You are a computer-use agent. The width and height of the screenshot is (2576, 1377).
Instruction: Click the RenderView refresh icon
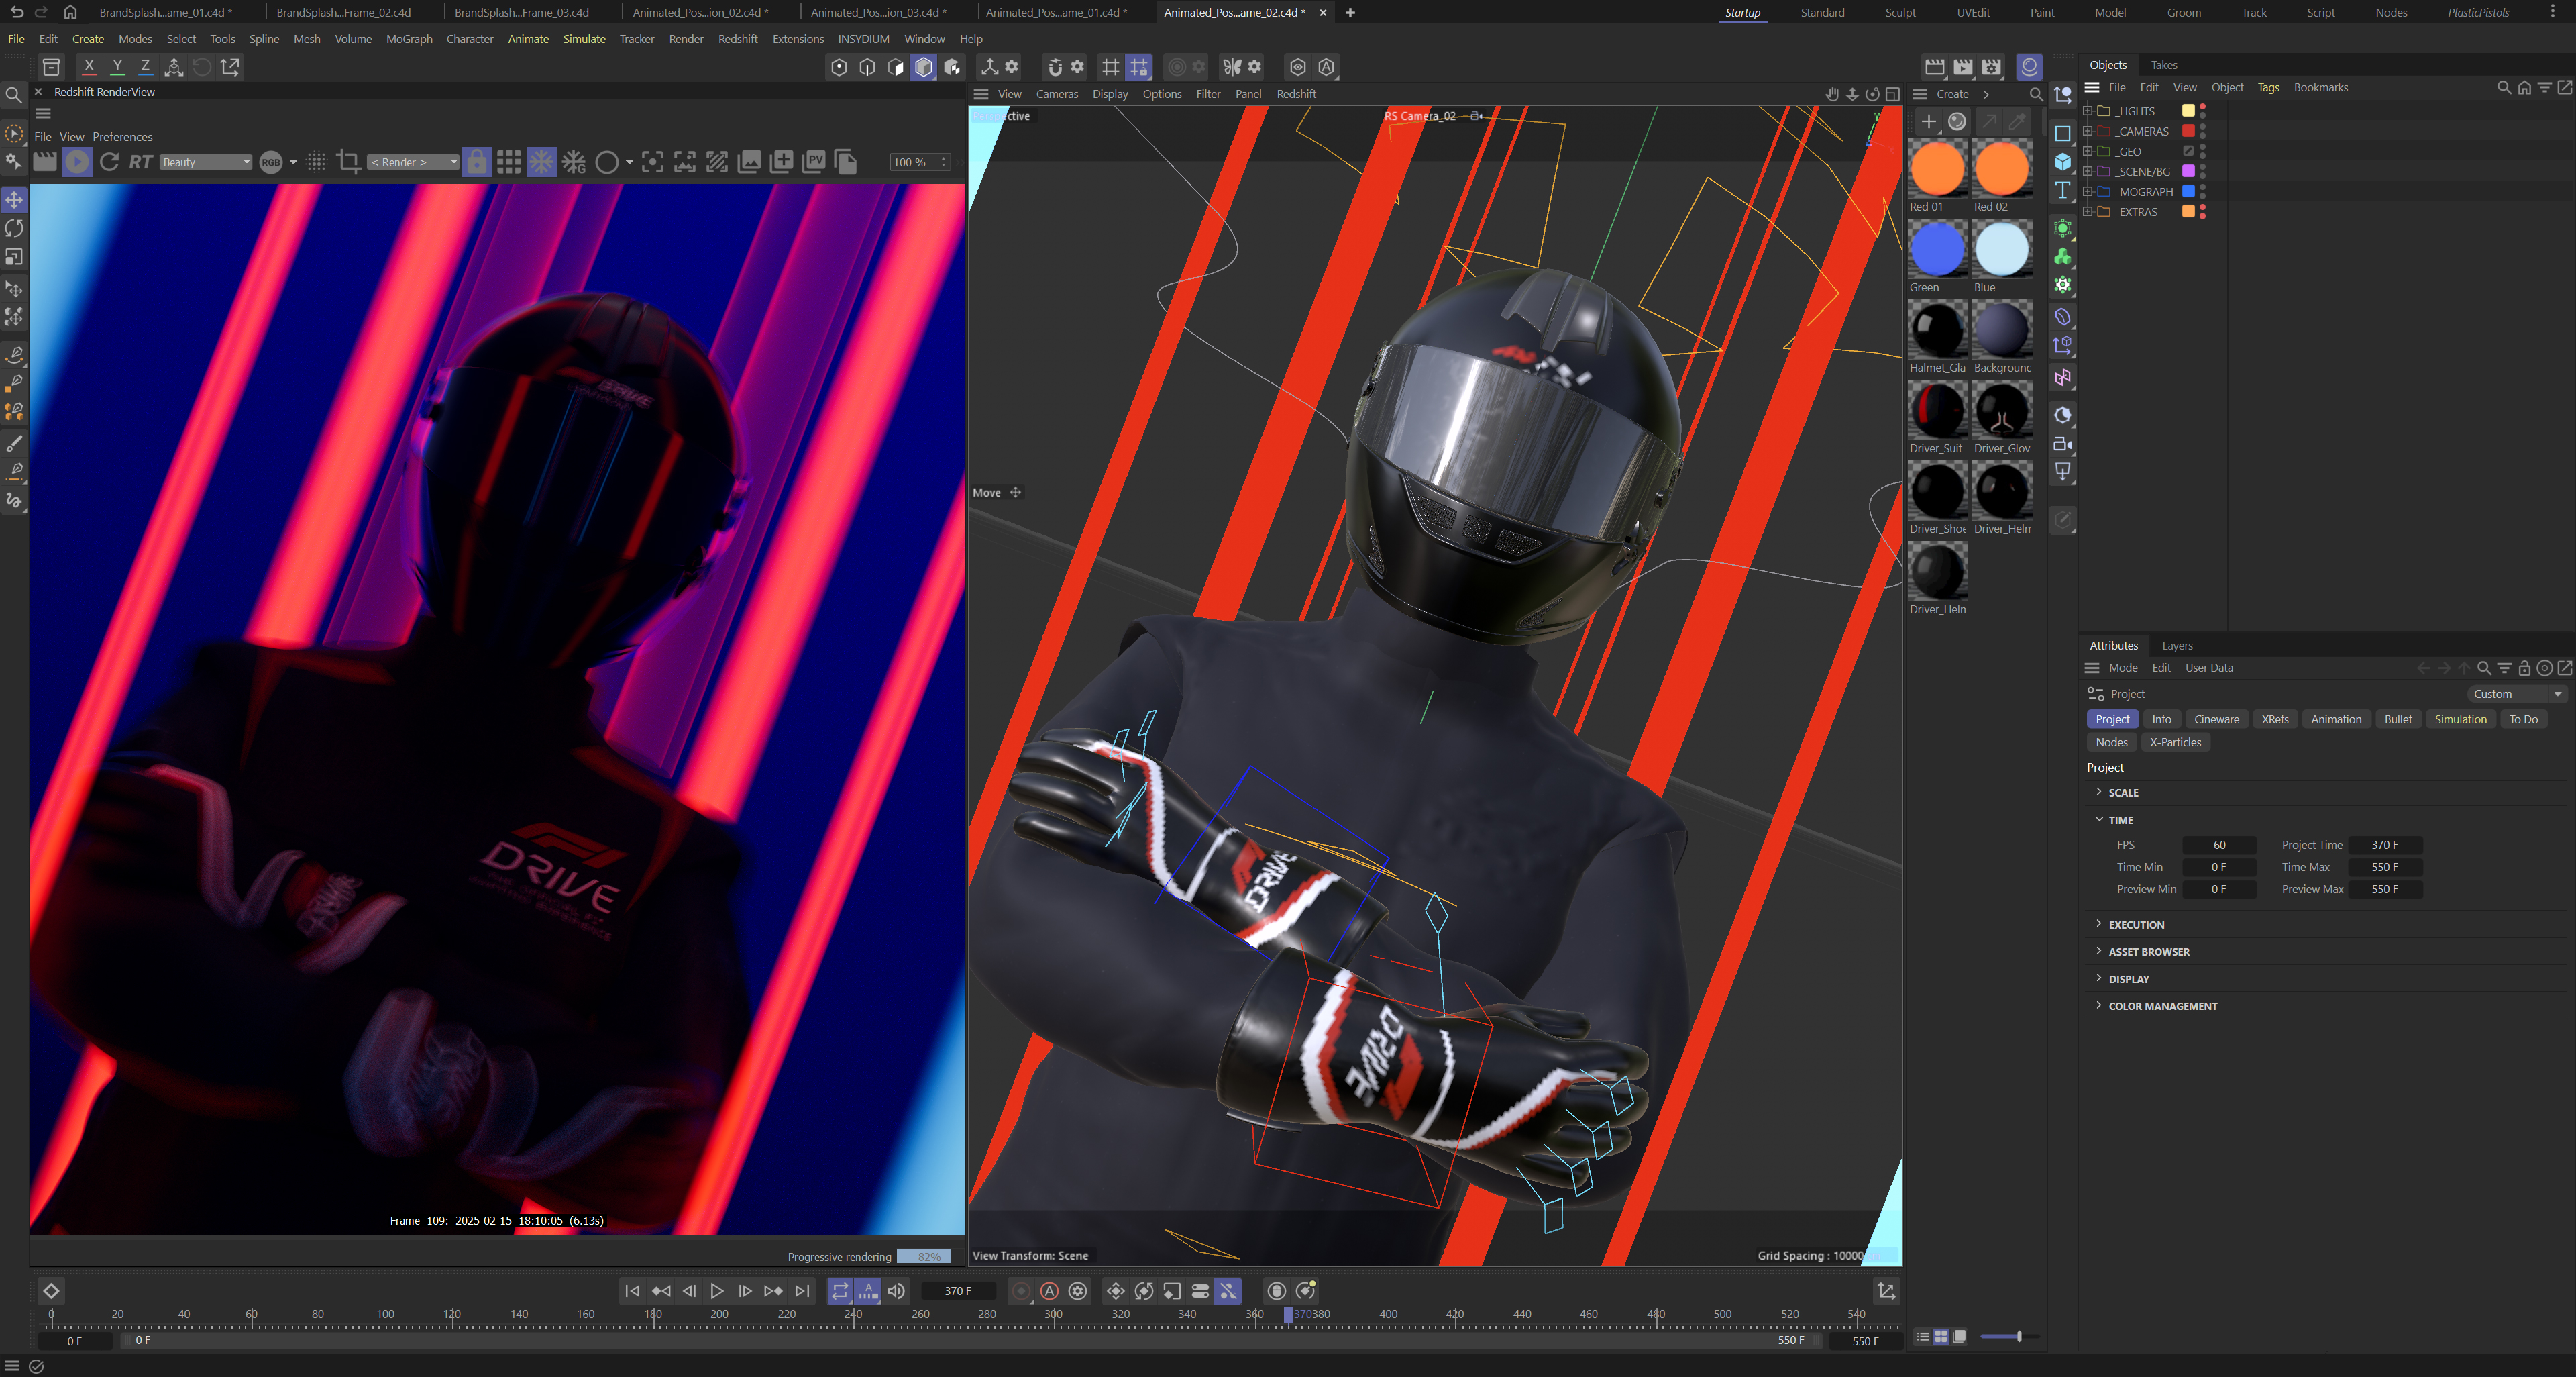tap(109, 162)
